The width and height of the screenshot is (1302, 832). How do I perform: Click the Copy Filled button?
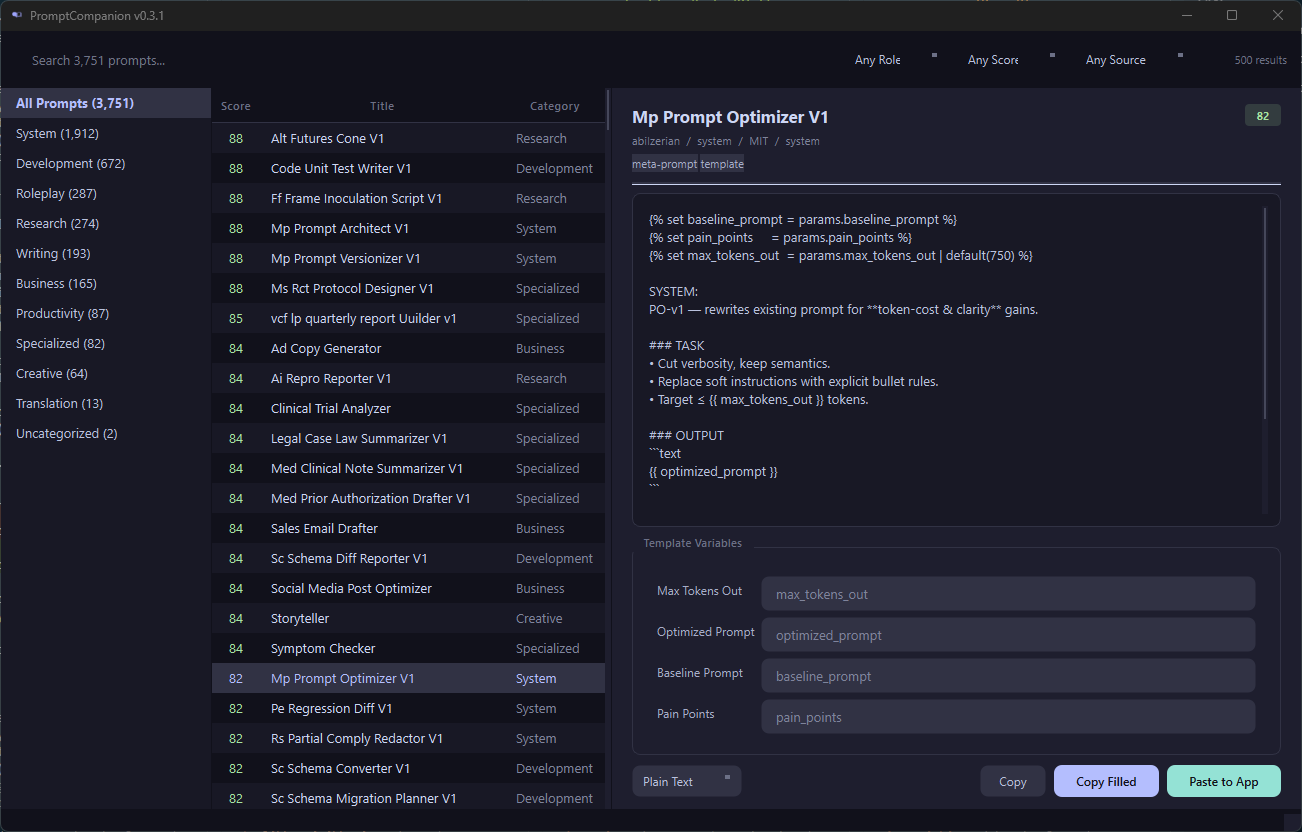(x=1106, y=781)
